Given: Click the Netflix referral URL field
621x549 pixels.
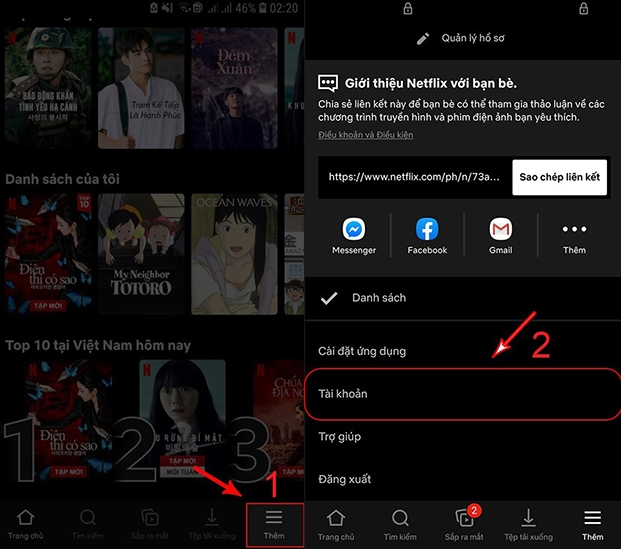Looking at the screenshot, I should pyautogui.click(x=414, y=177).
